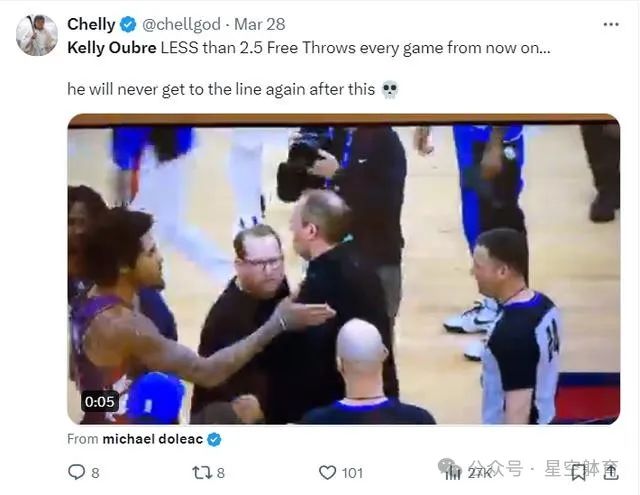Click the share upload icon
The height and width of the screenshot is (495, 640).
(611, 473)
